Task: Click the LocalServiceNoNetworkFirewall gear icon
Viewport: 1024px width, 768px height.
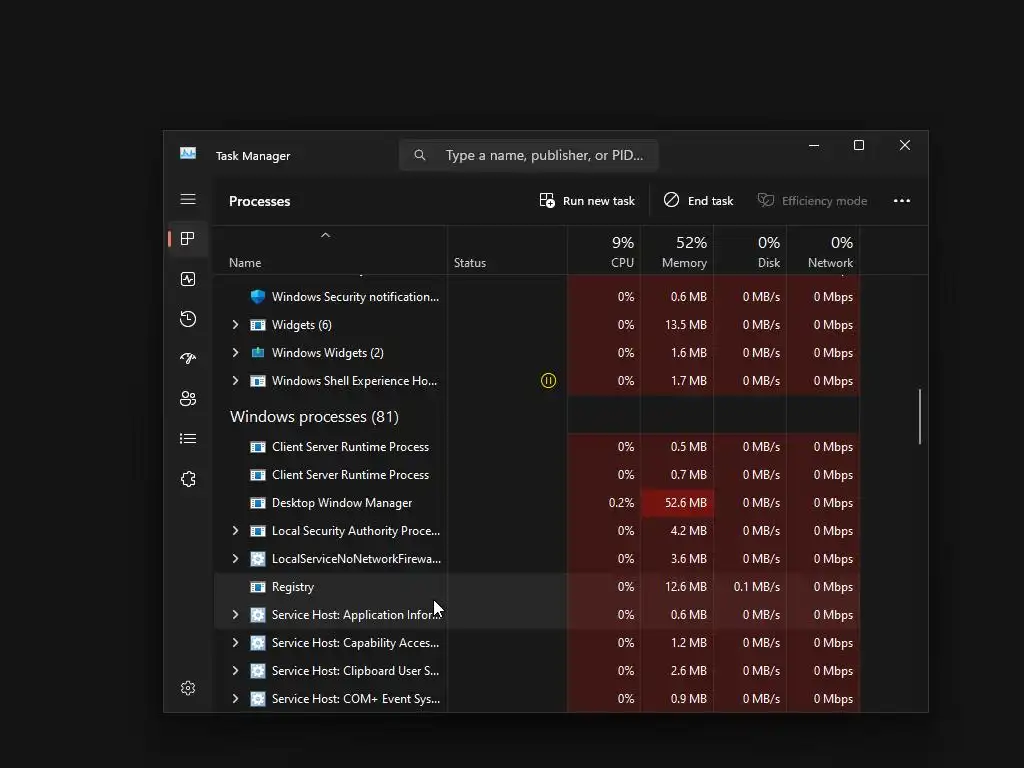Action: click(258, 559)
